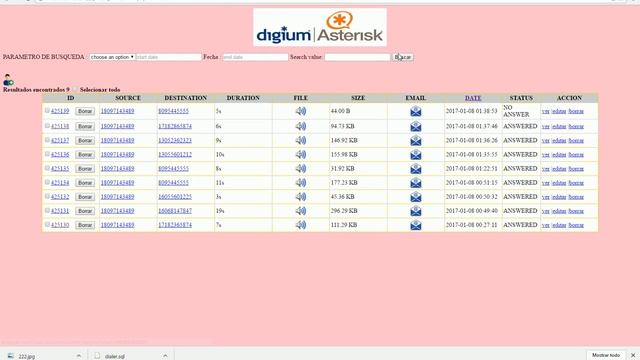Viewport: 640px width, 360px height.
Task: Play the audio file for call 425139
Action: tap(301, 111)
